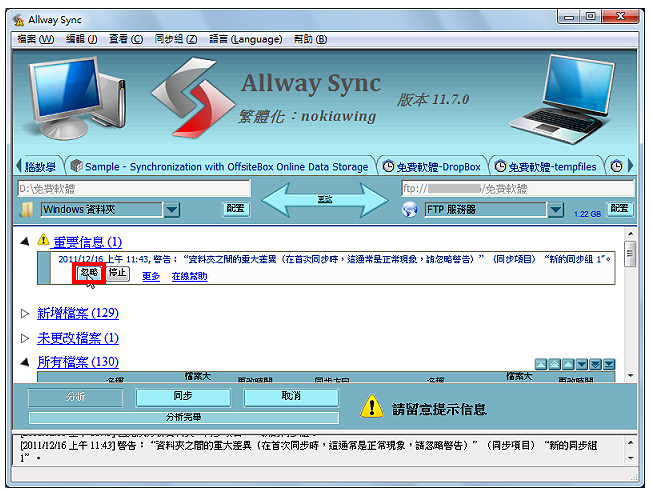The image size is (652, 492).
Task: Click the main list scrollbar thumb
Action: click(630, 253)
